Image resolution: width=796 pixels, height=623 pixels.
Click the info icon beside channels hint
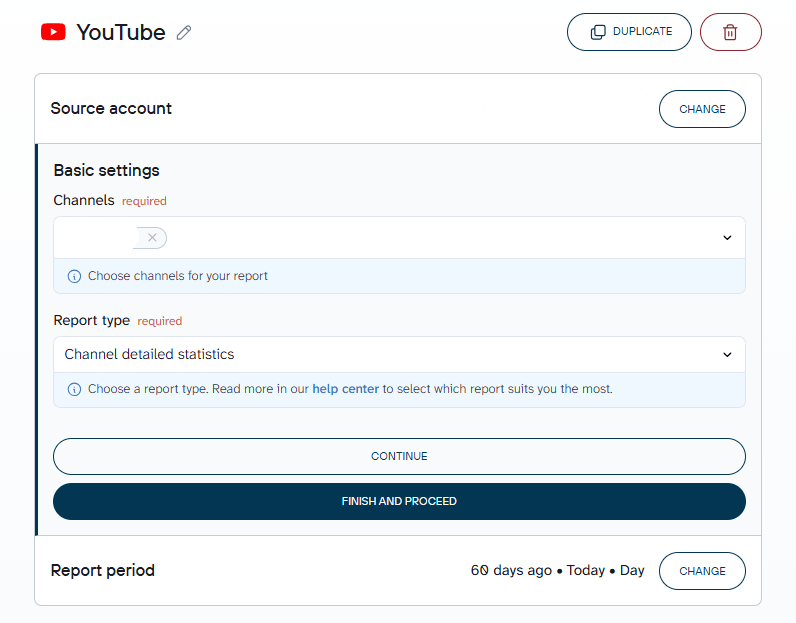74,276
